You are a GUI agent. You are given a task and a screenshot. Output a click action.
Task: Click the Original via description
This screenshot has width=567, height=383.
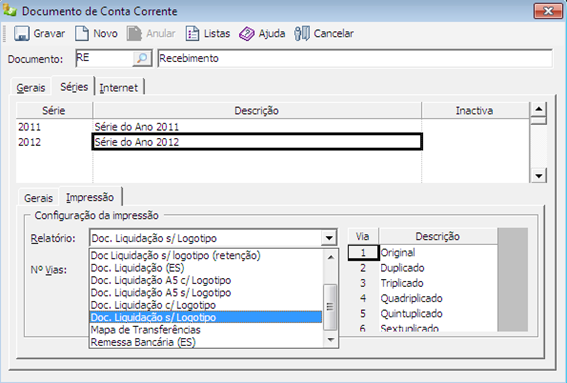[x=438, y=252]
